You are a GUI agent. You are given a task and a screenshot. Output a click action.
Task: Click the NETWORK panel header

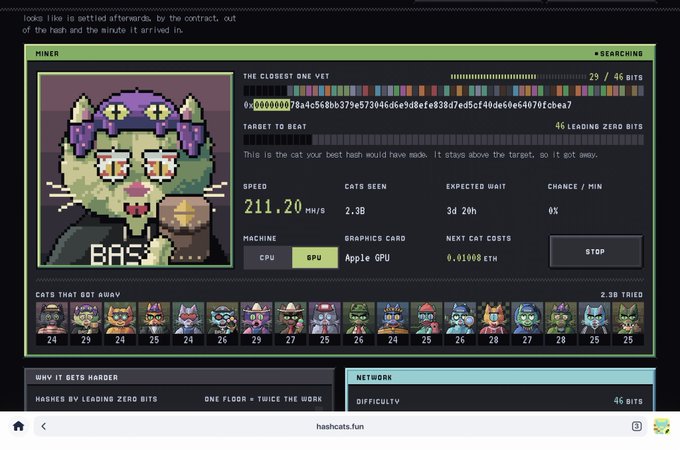[x=500, y=377]
